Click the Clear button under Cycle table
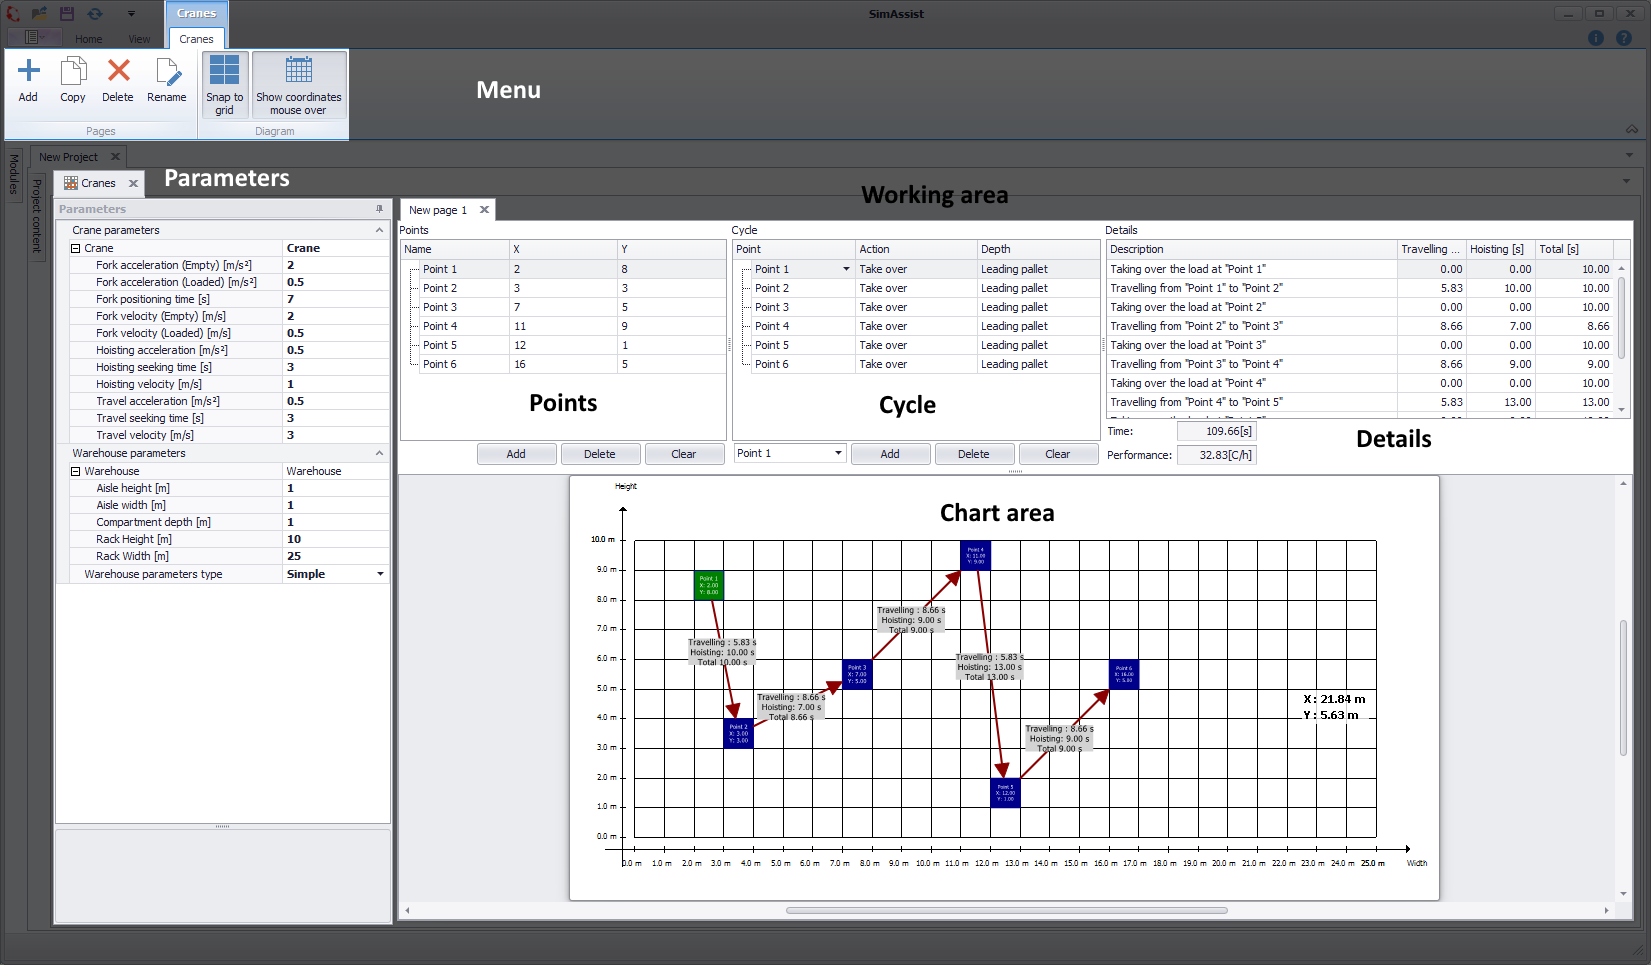This screenshot has height=965, width=1651. (x=1057, y=454)
